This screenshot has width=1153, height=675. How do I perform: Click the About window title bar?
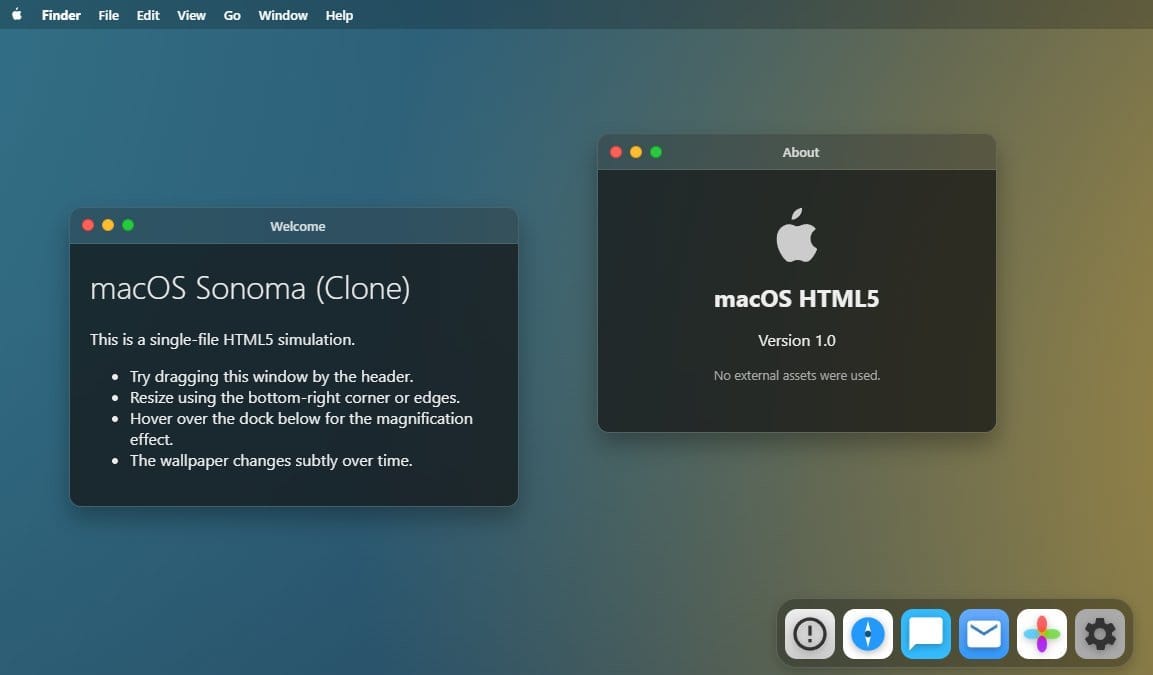click(x=797, y=152)
